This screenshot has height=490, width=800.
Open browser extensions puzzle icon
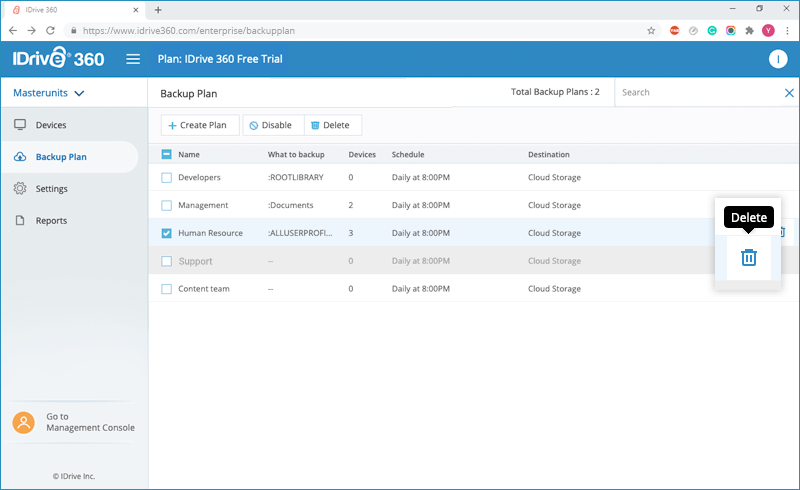[749, 31]
